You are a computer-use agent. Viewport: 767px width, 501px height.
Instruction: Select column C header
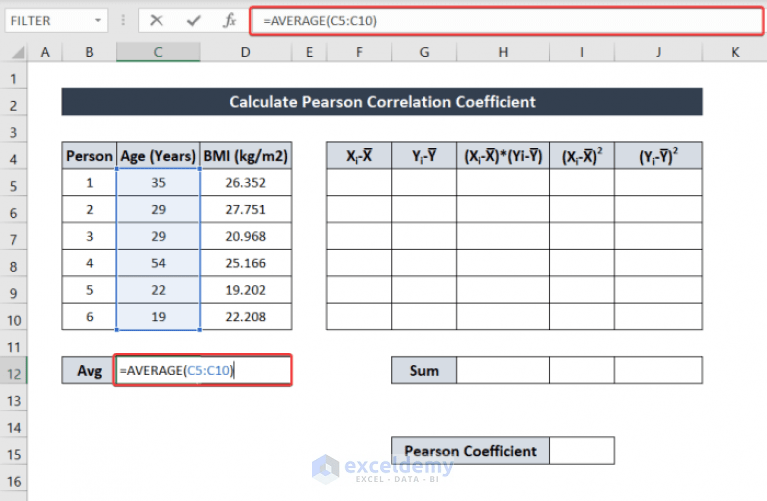pyautogui.click(x=158, y=52)
